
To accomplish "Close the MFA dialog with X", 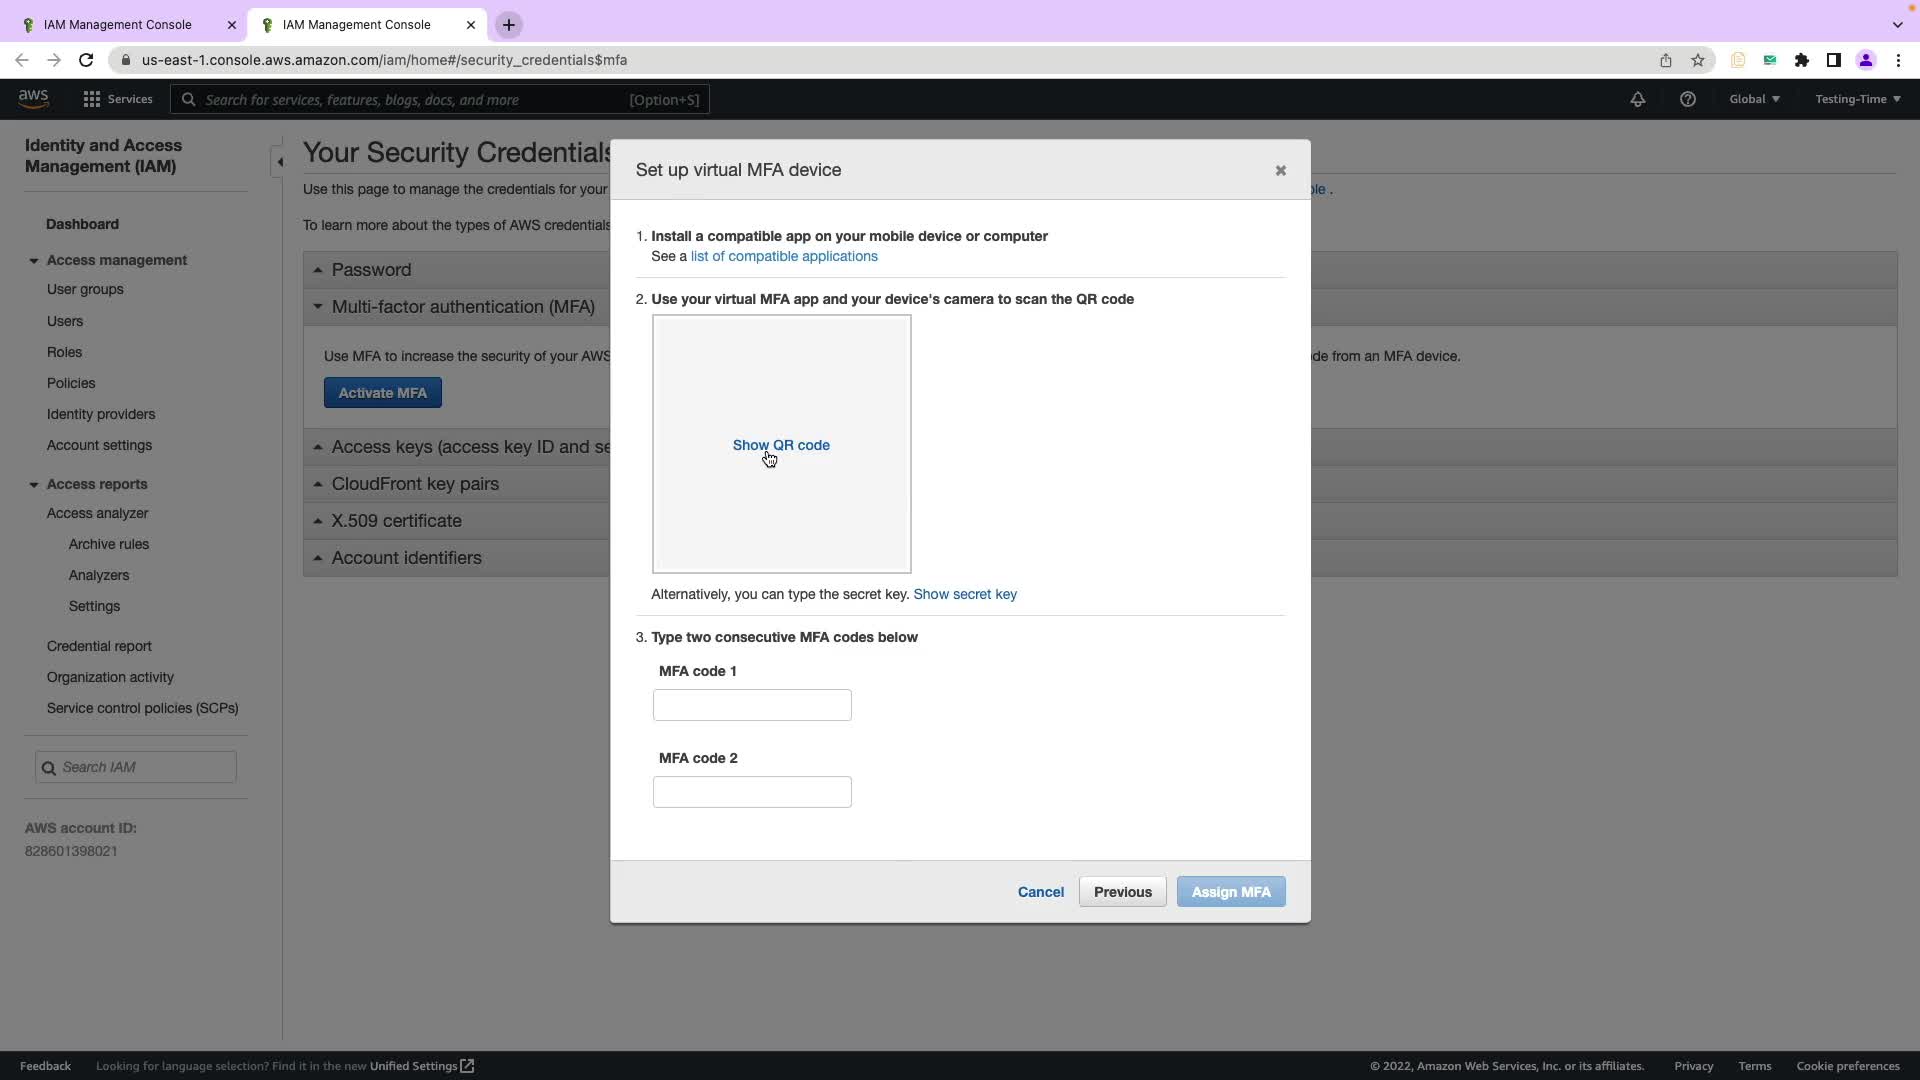I will click(1280, 171).
